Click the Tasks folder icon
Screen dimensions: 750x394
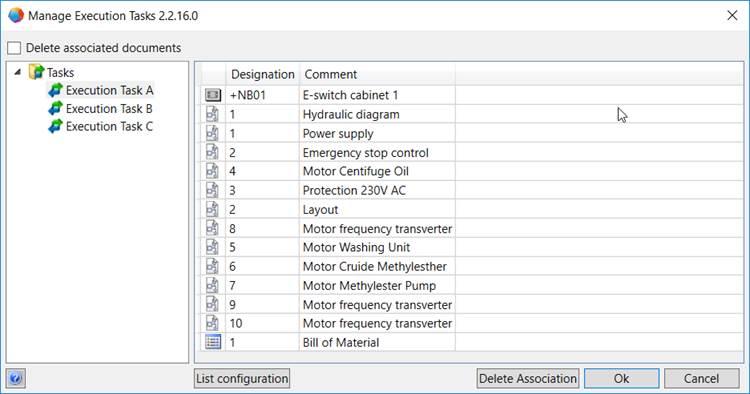(x=36, y=72)
